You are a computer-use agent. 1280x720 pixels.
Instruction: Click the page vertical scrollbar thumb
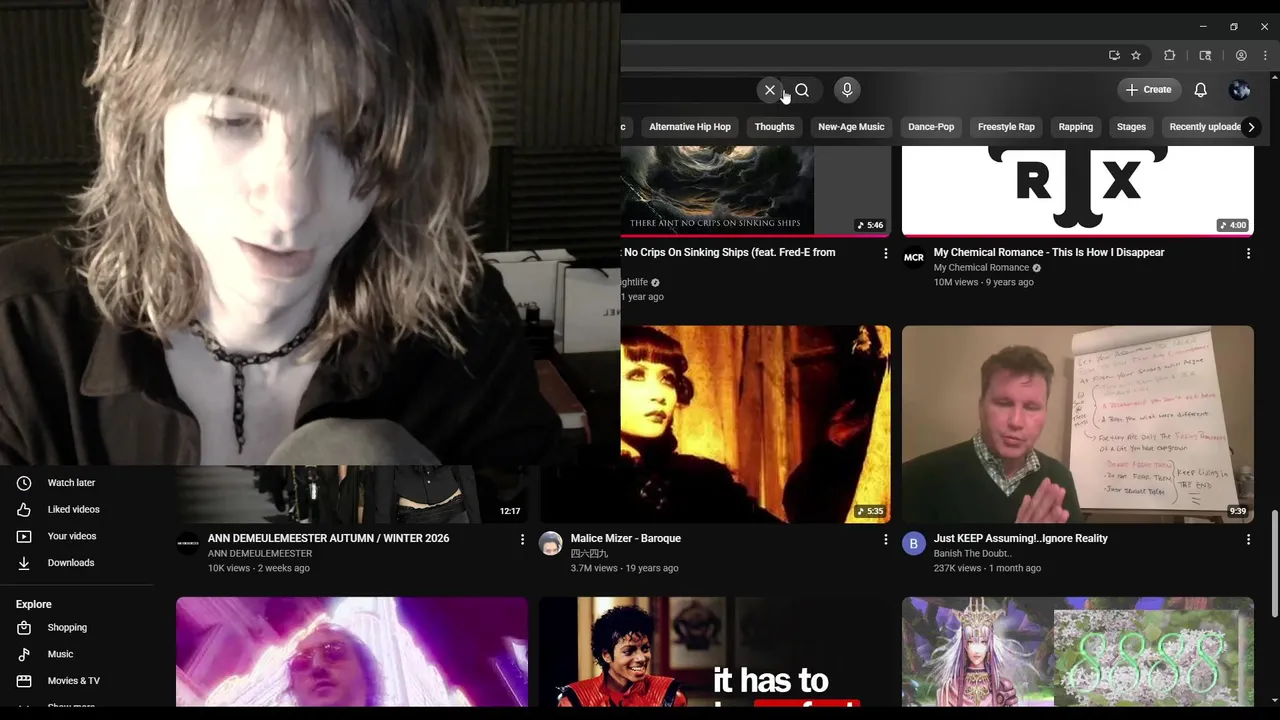[x=1274, y=563]
